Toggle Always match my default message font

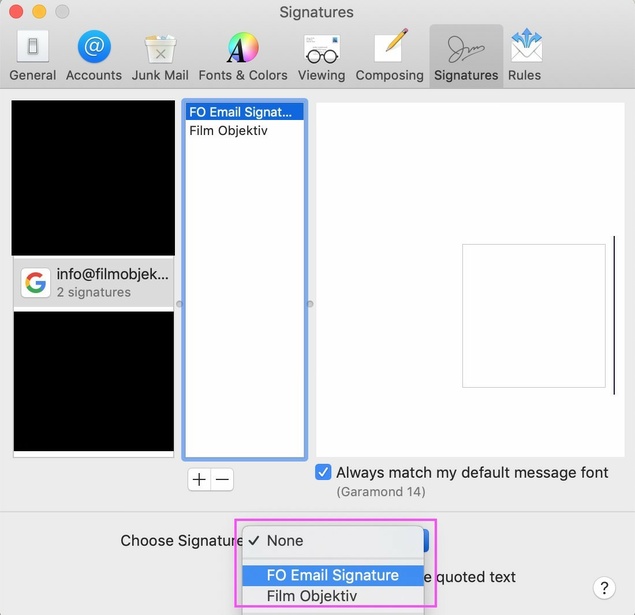point(324,473)
